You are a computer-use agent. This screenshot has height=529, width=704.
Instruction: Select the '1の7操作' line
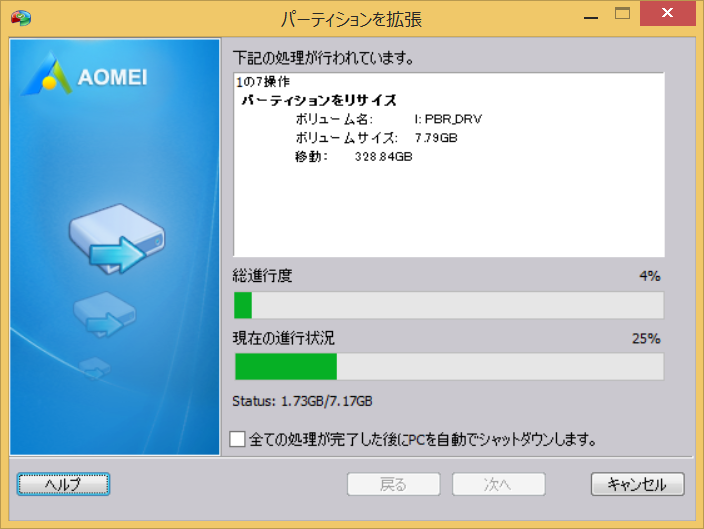pyautogui.click(x=263, y=82)
